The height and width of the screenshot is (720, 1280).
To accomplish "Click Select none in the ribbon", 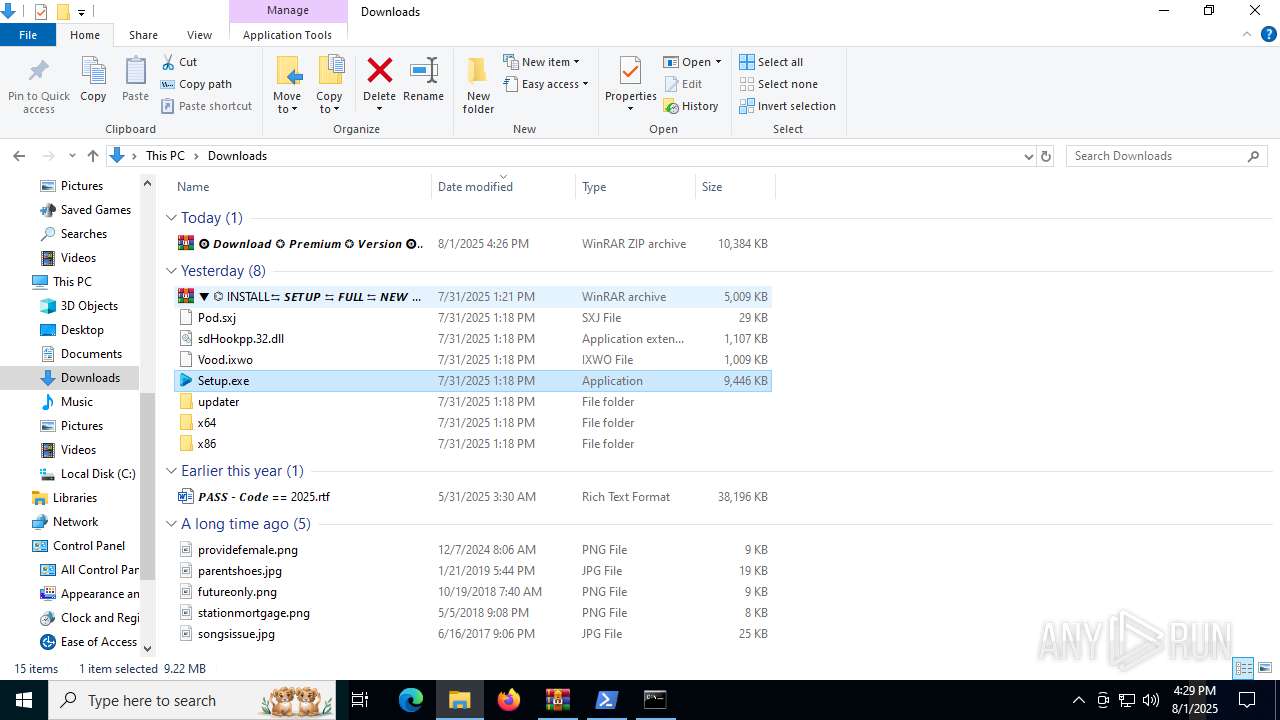I will coord(778,84).
